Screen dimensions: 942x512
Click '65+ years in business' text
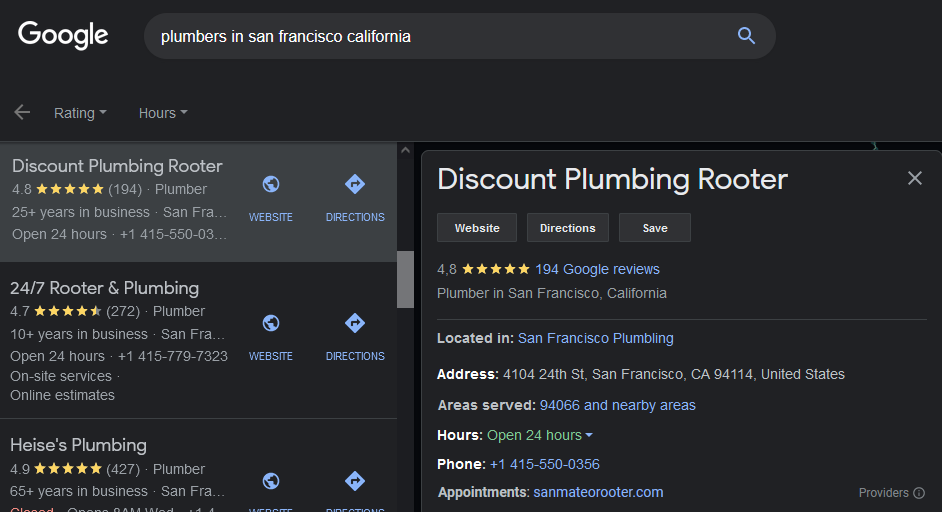[79, 491]
